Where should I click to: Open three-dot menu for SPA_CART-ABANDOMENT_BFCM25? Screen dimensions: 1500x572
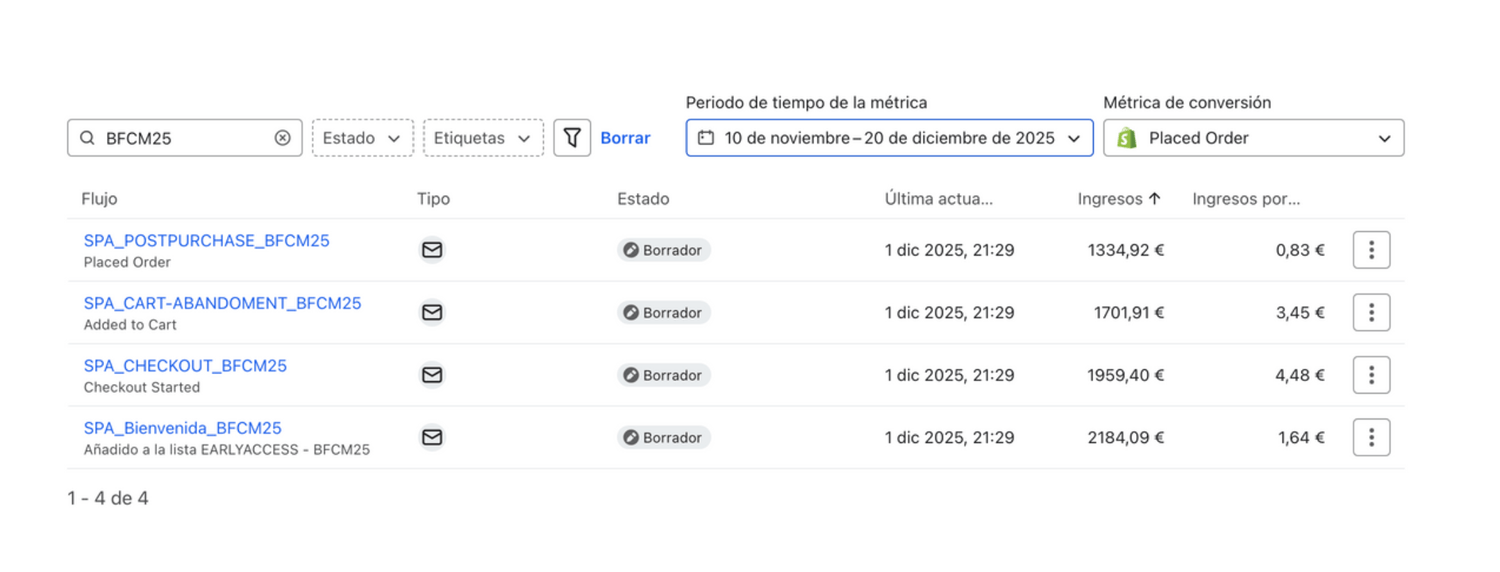[x=1371, y=313]
